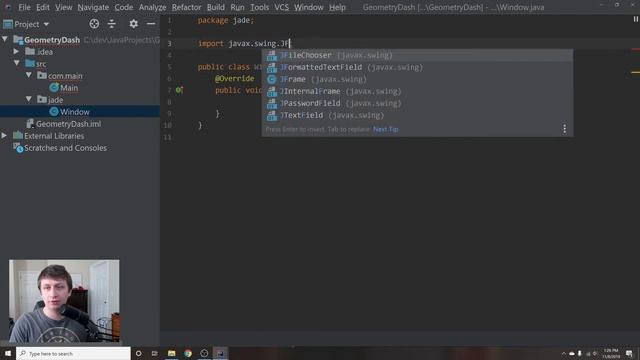Image resolution: width=640 pixels, height=360 pixels.
Task: Click the yellow warning stripe mark in scrollbar
Action: pyautogui.click(x=636, y=72)
